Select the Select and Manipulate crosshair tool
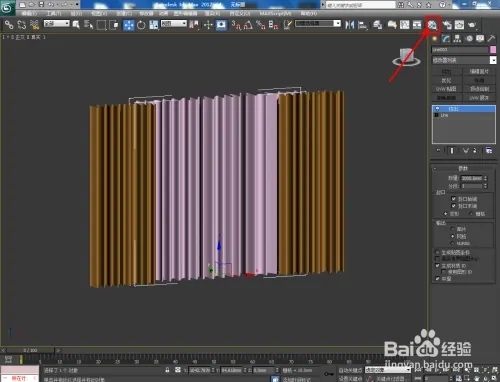Image resolution: width=500 pixels, height=382 pixels. click(x=208, y=25)
